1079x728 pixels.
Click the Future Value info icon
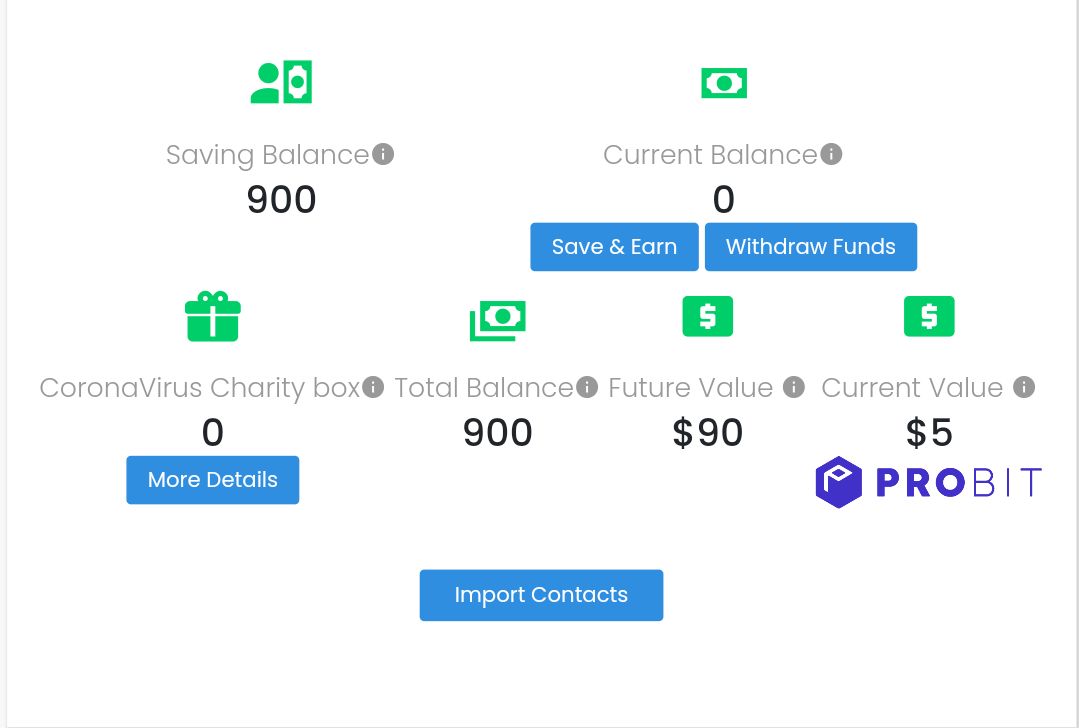coord(793,387)
